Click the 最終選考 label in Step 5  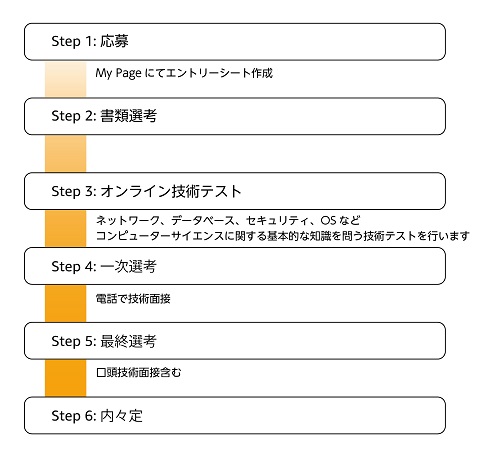click(128, 341)
